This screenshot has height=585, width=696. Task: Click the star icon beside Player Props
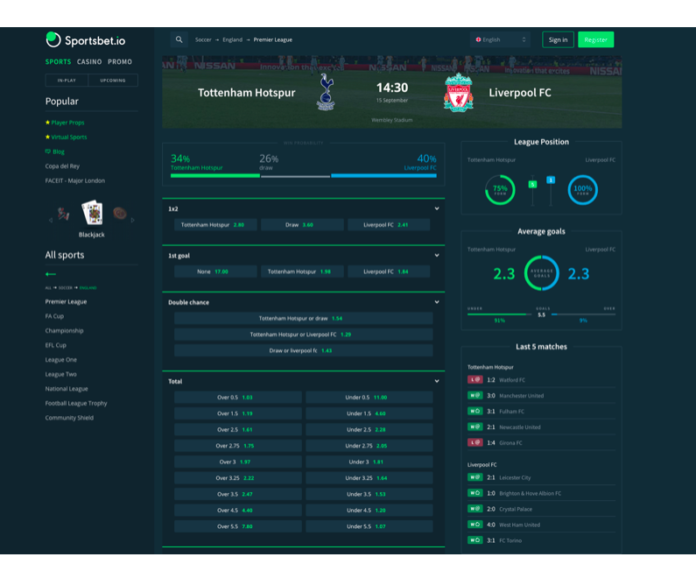coord(47,122)
